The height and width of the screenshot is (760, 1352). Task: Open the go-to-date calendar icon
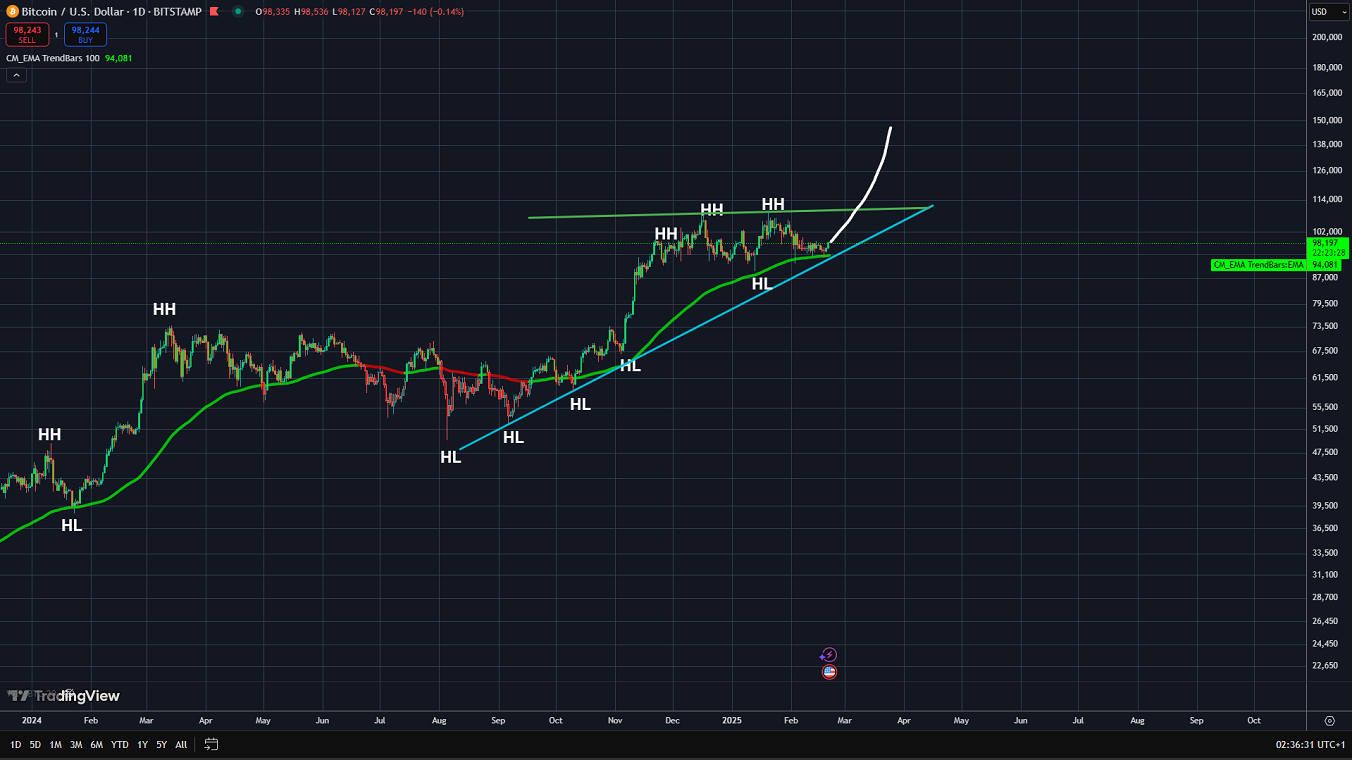coord(211,744)
